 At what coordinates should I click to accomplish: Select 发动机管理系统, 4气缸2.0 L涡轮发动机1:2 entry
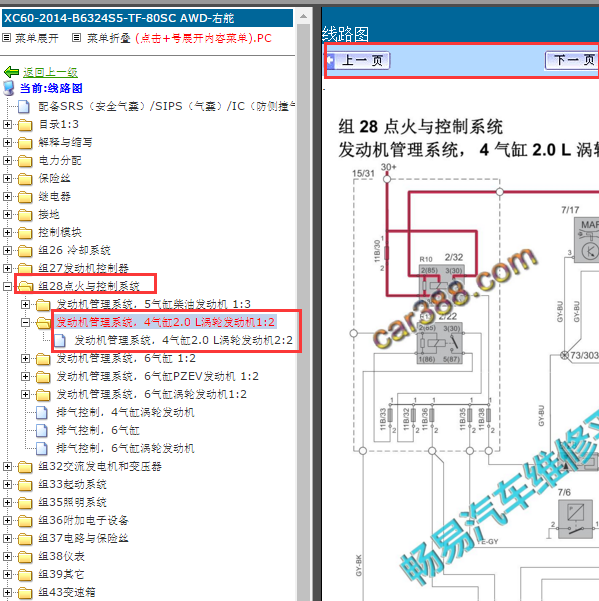(x=166, y=322)
